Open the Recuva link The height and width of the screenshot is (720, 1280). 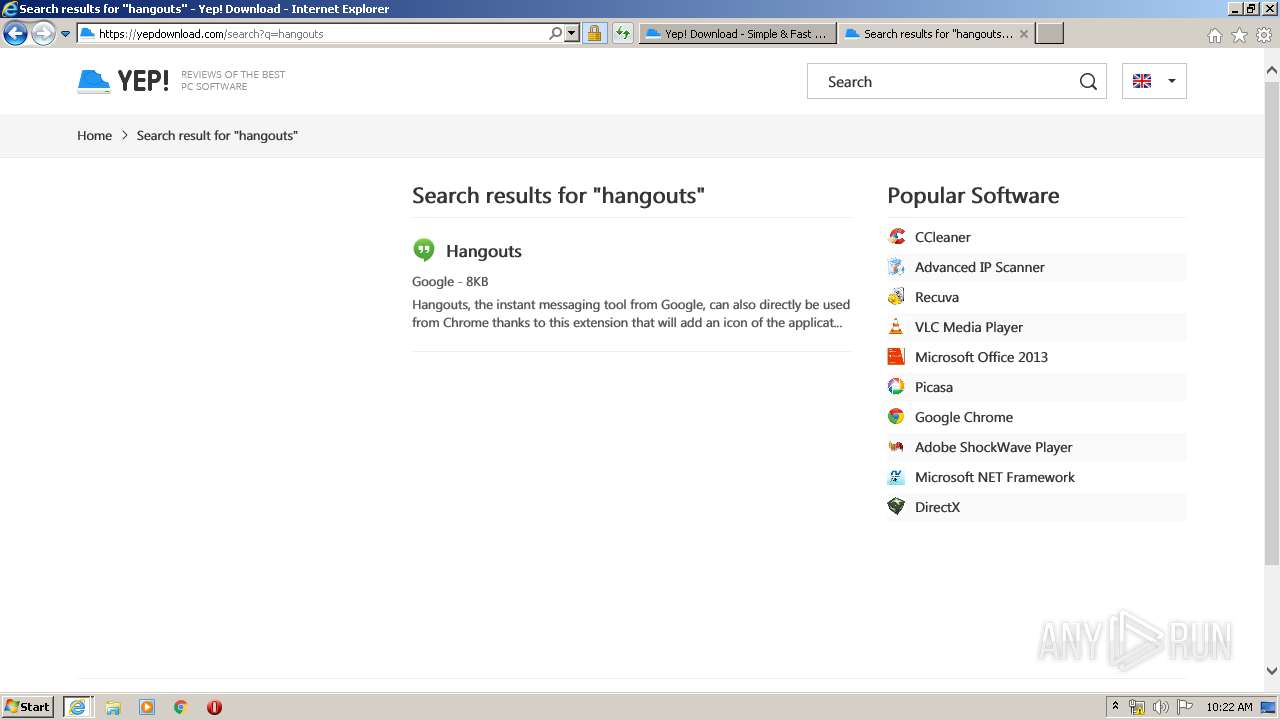(937, 297)
